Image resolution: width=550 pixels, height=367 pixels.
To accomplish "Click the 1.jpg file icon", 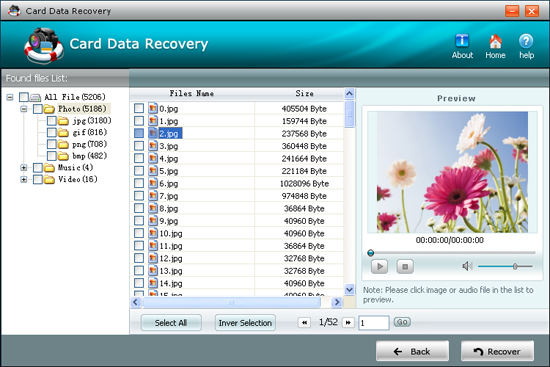I will [153, 121].
